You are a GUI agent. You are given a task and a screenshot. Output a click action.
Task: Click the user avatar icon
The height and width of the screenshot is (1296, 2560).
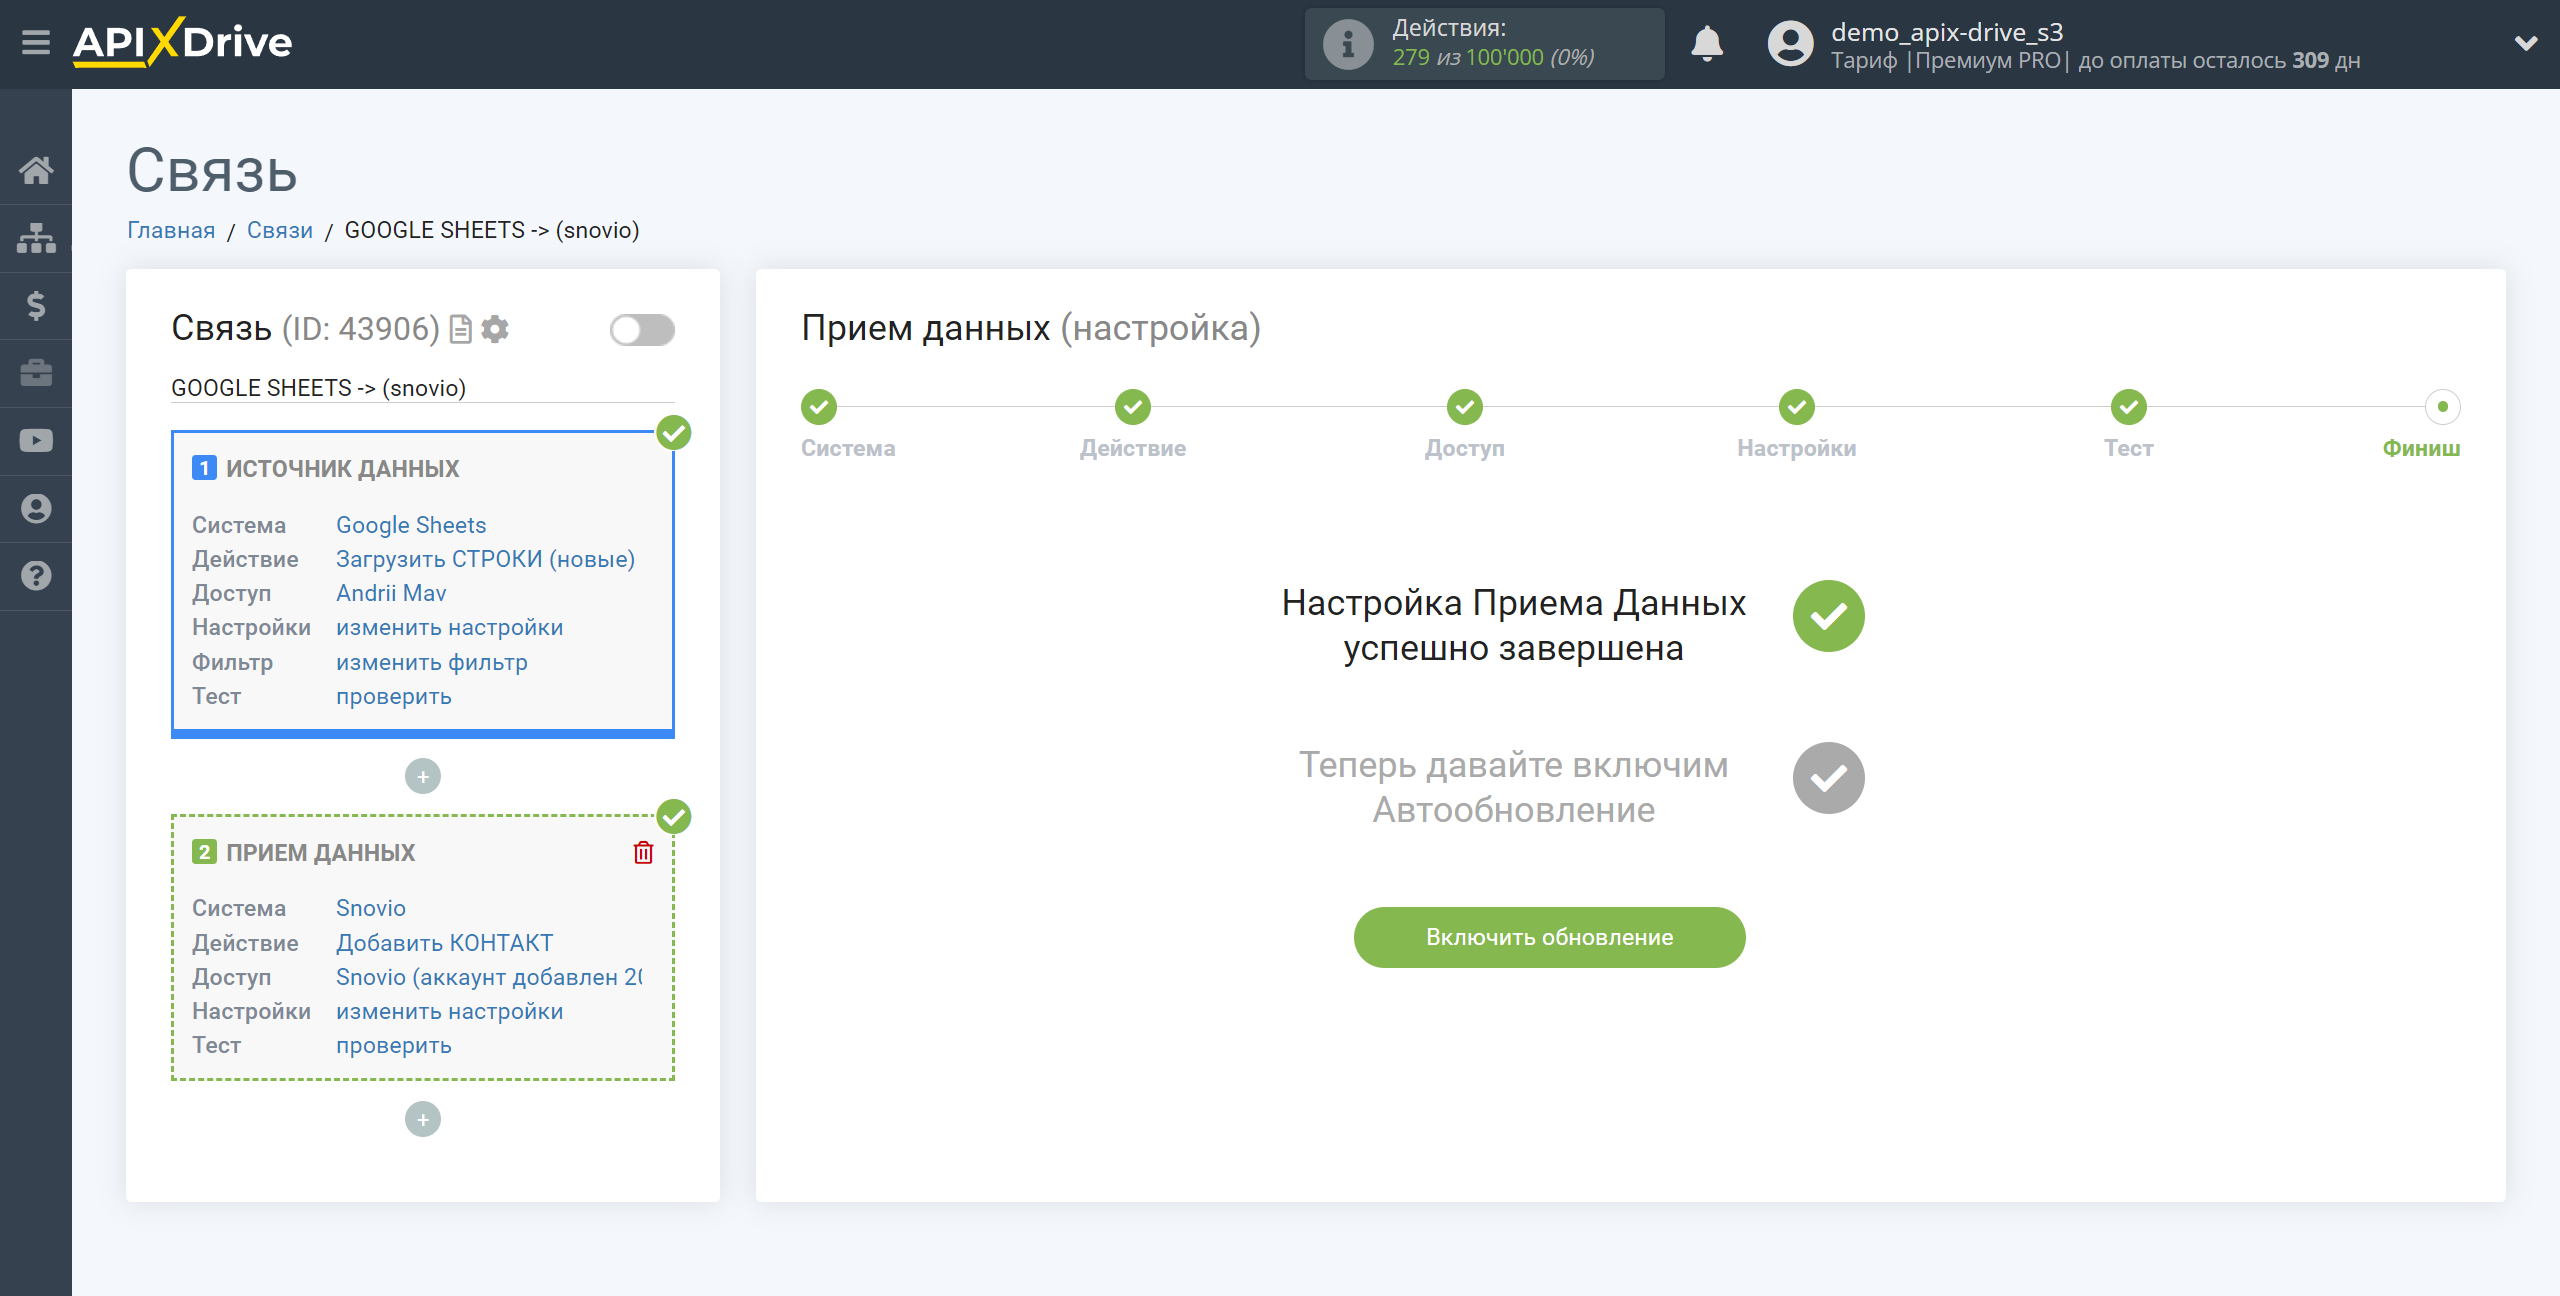click(1790, 44)
